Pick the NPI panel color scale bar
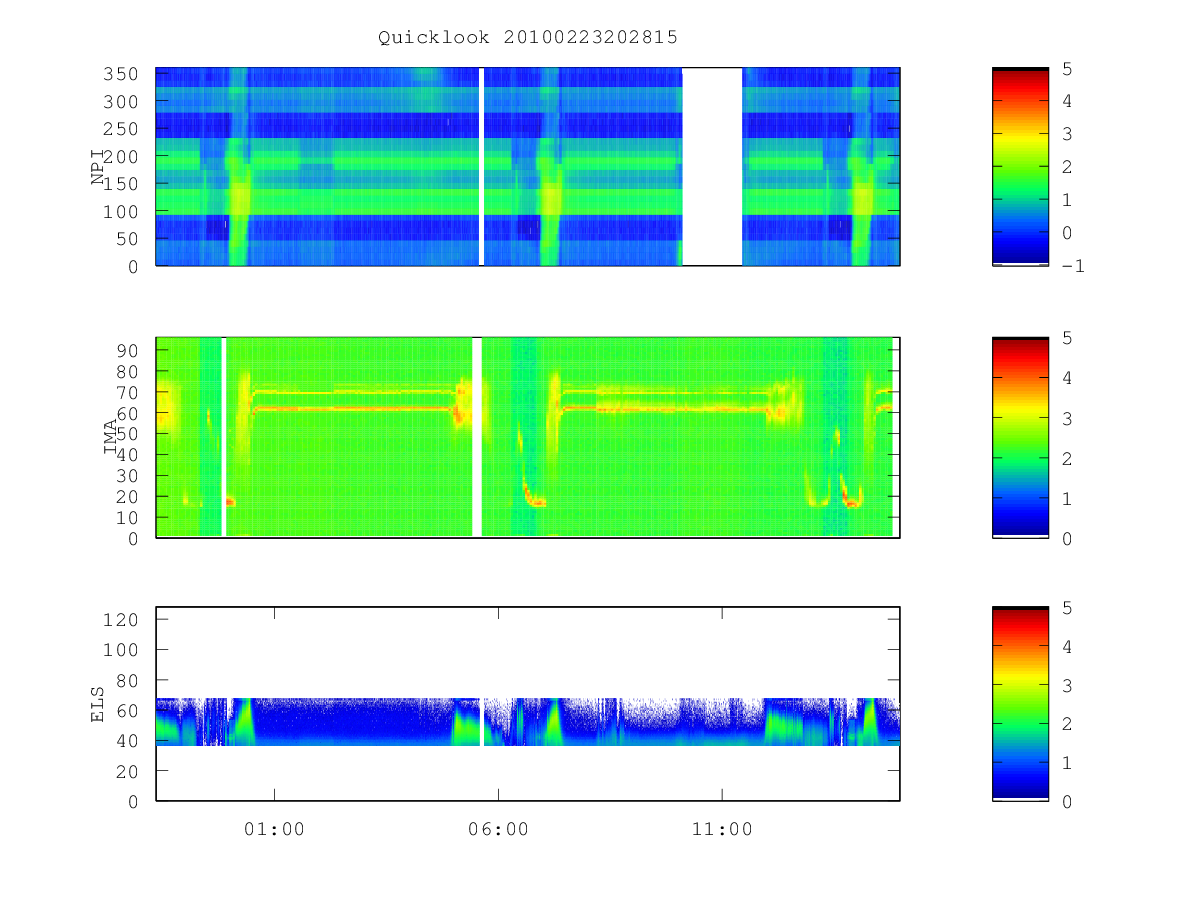The width and height of the screenshot is (1200, 900). pos(1020,167)
